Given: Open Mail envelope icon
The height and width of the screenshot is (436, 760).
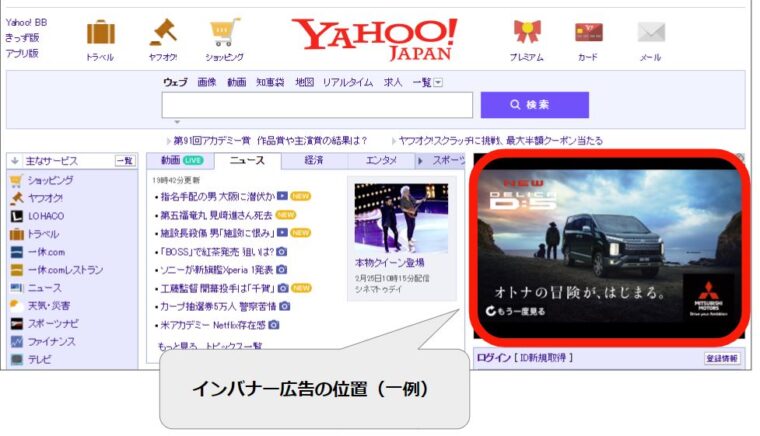Looking at the screenshot, I should [x=650, y=33].
